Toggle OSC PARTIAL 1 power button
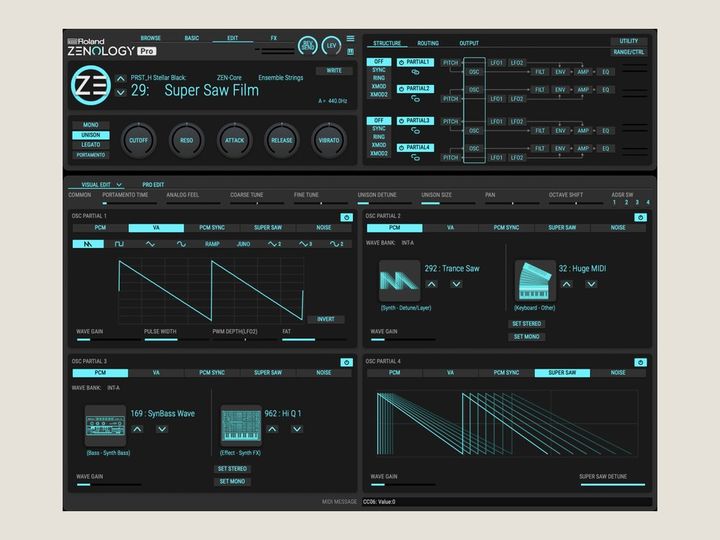Viewport: 720px width, 540px height. point(347,217)
